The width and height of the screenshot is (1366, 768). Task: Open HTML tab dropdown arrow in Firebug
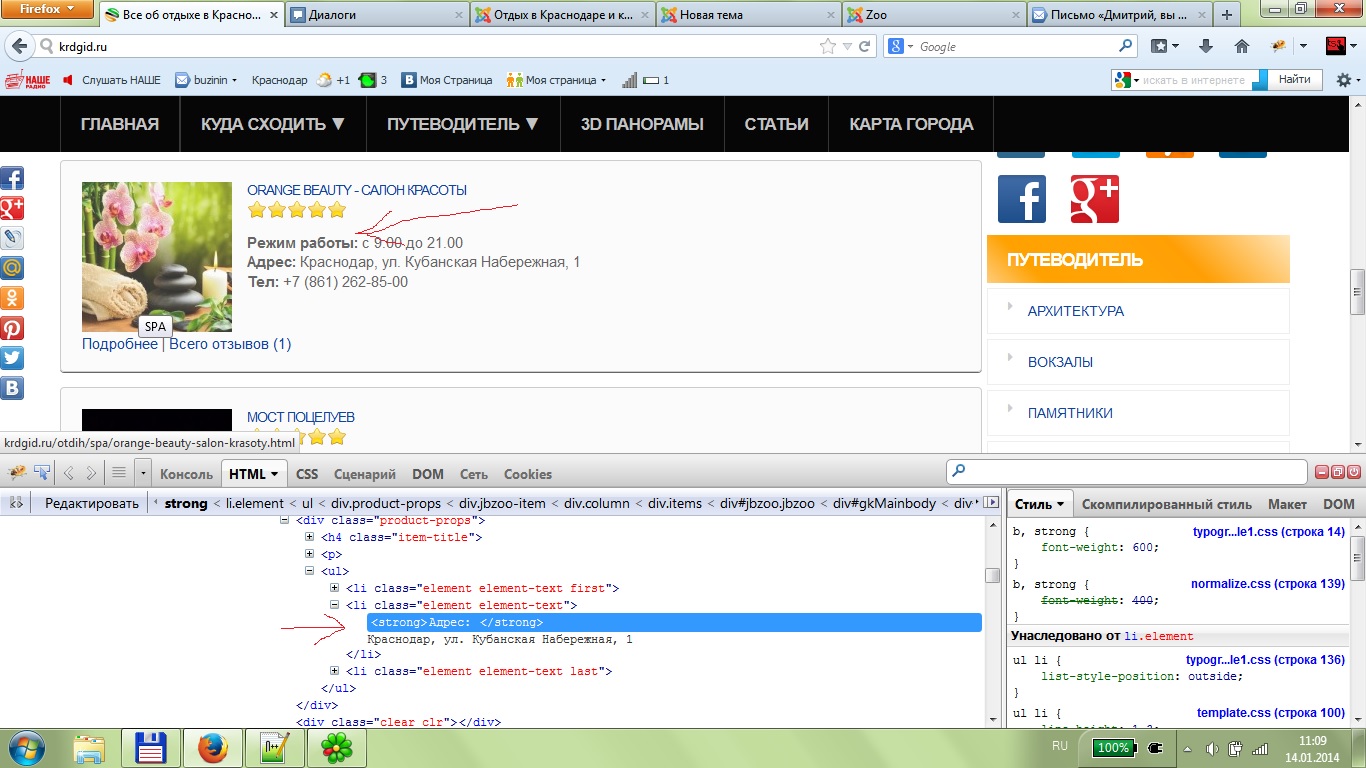click(275, 474)
